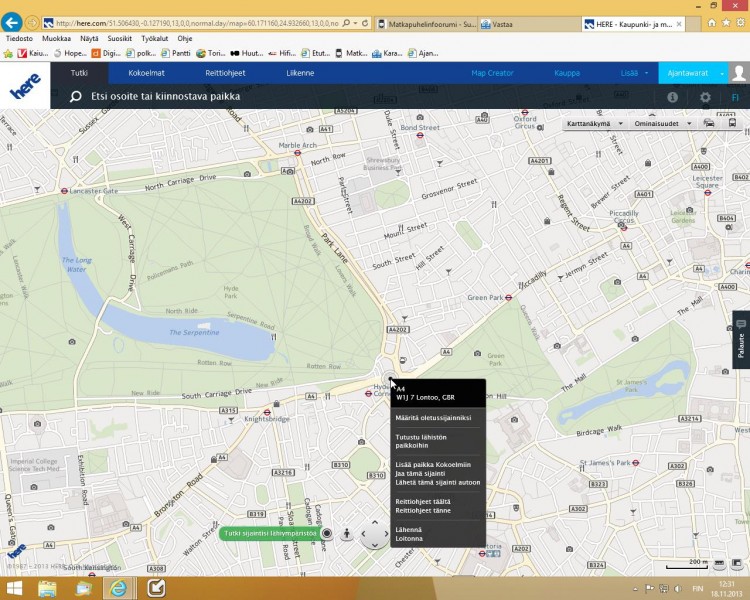Click the Kauppa link in the header
The width and height of the screenshot is (750, 600).
[567, 73]
